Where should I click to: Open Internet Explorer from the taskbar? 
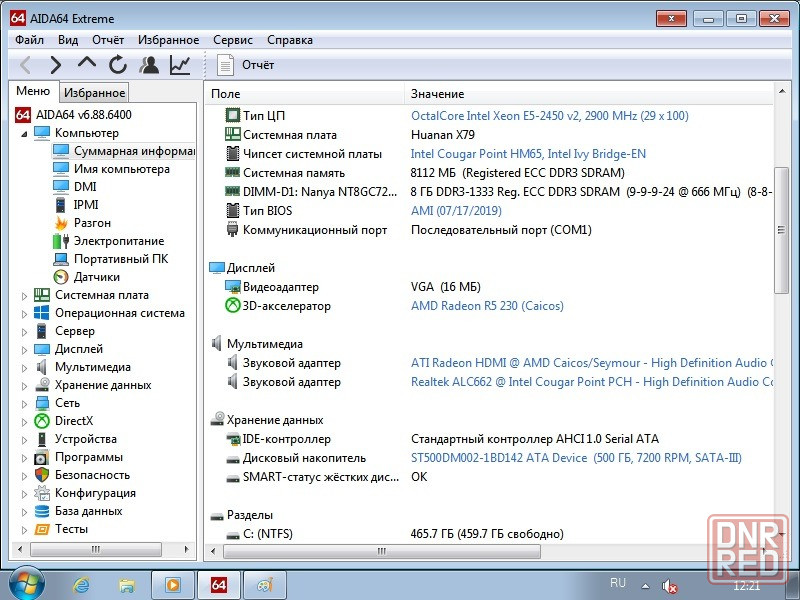[82, 585]
